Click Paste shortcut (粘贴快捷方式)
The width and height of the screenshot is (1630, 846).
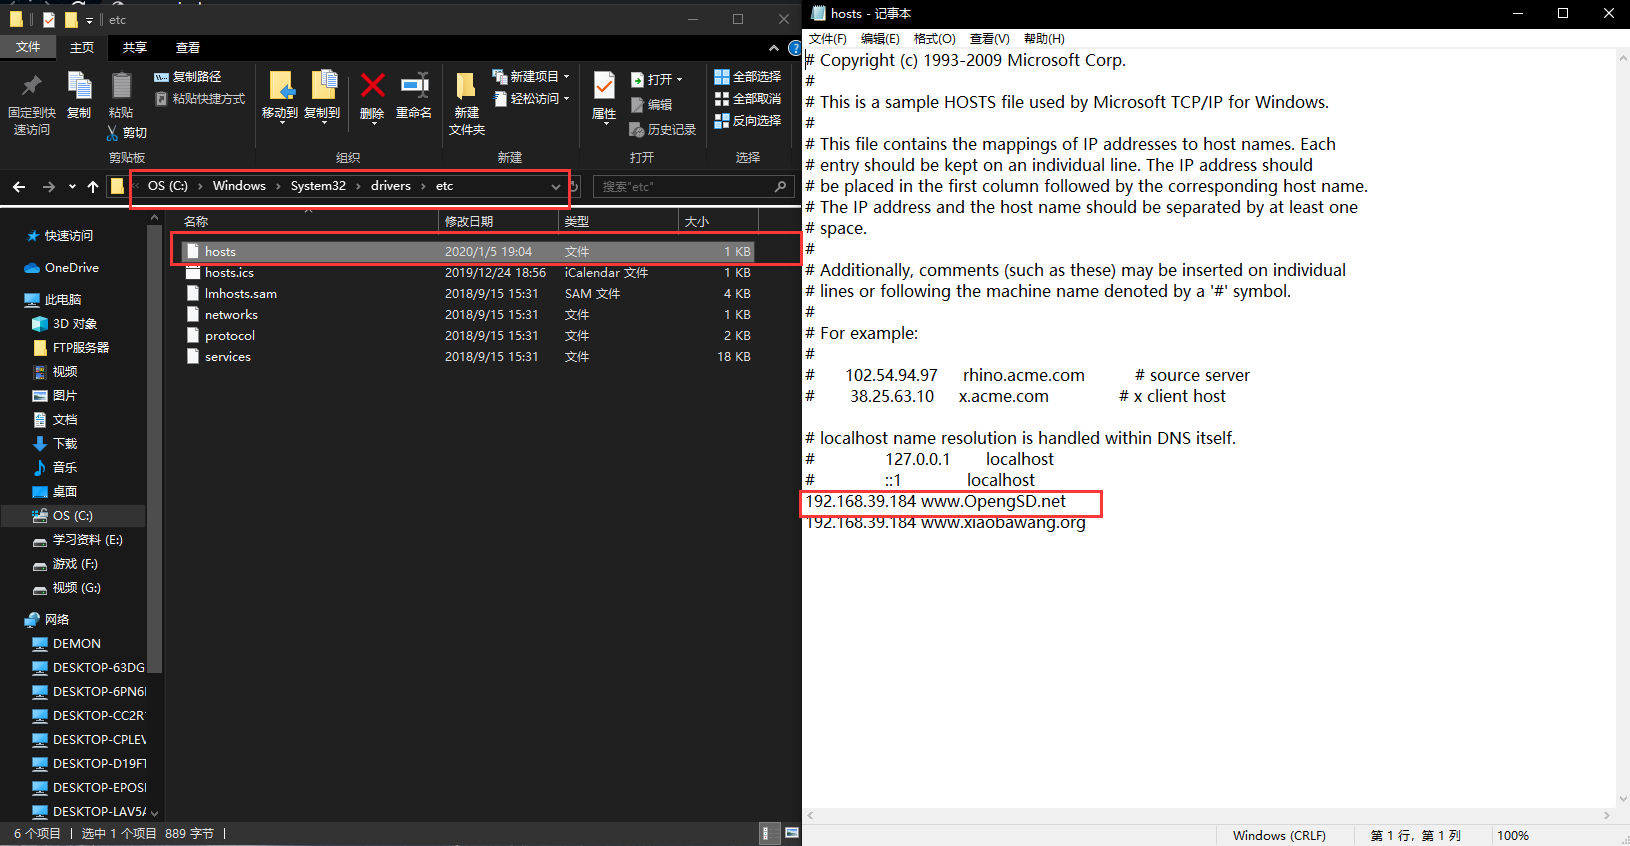tap(200, 99)
